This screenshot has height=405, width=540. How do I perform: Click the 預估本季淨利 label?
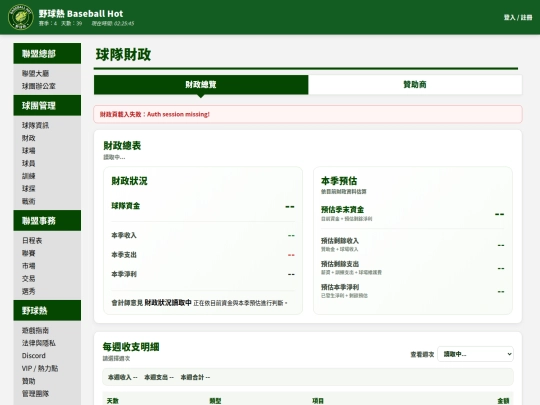tap(340, 287)
